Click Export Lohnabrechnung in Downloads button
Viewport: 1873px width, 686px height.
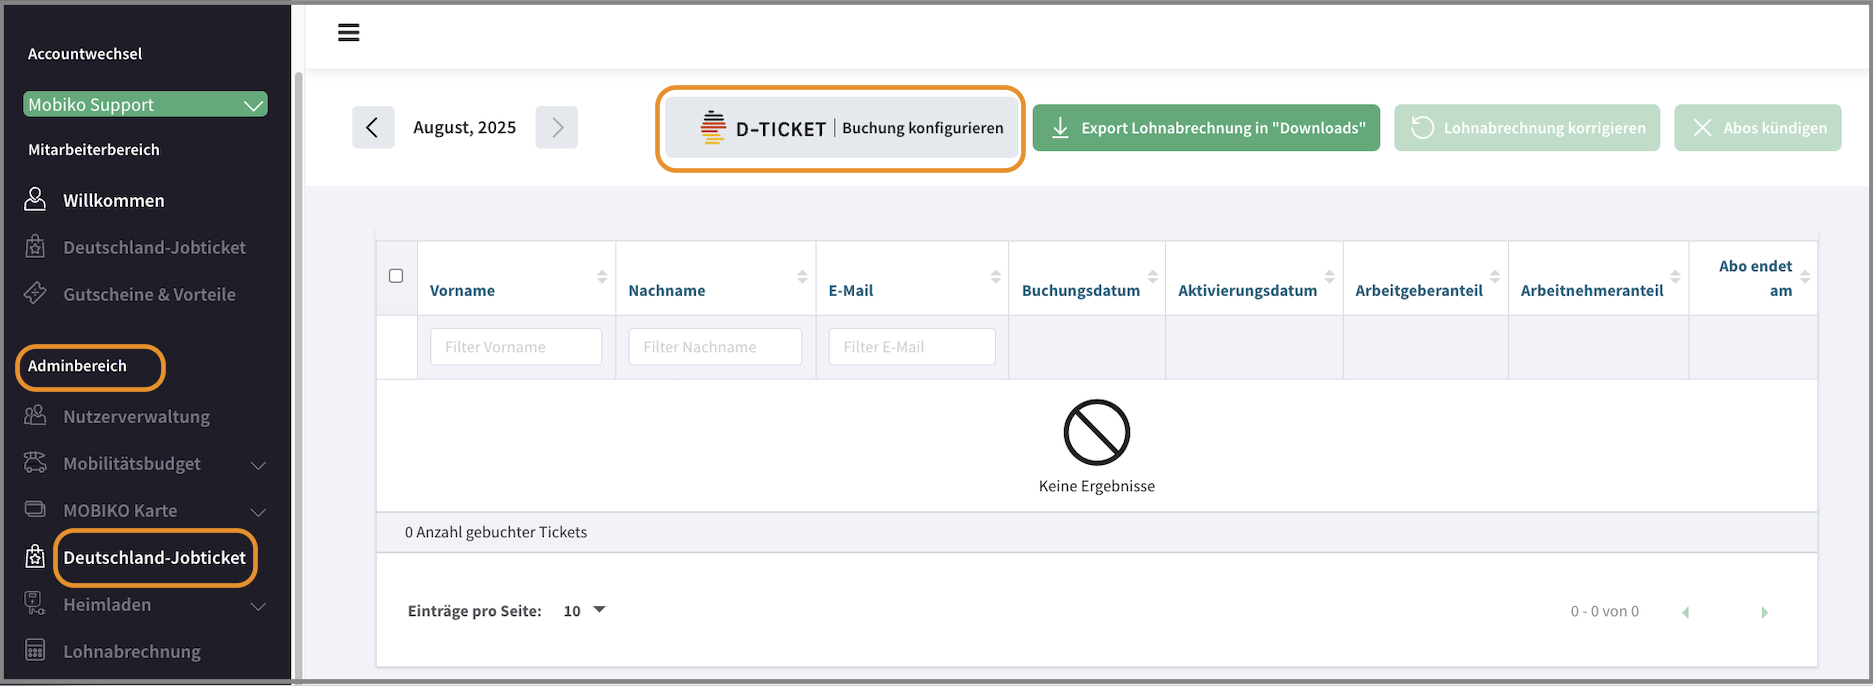(x=1206, y=128)
